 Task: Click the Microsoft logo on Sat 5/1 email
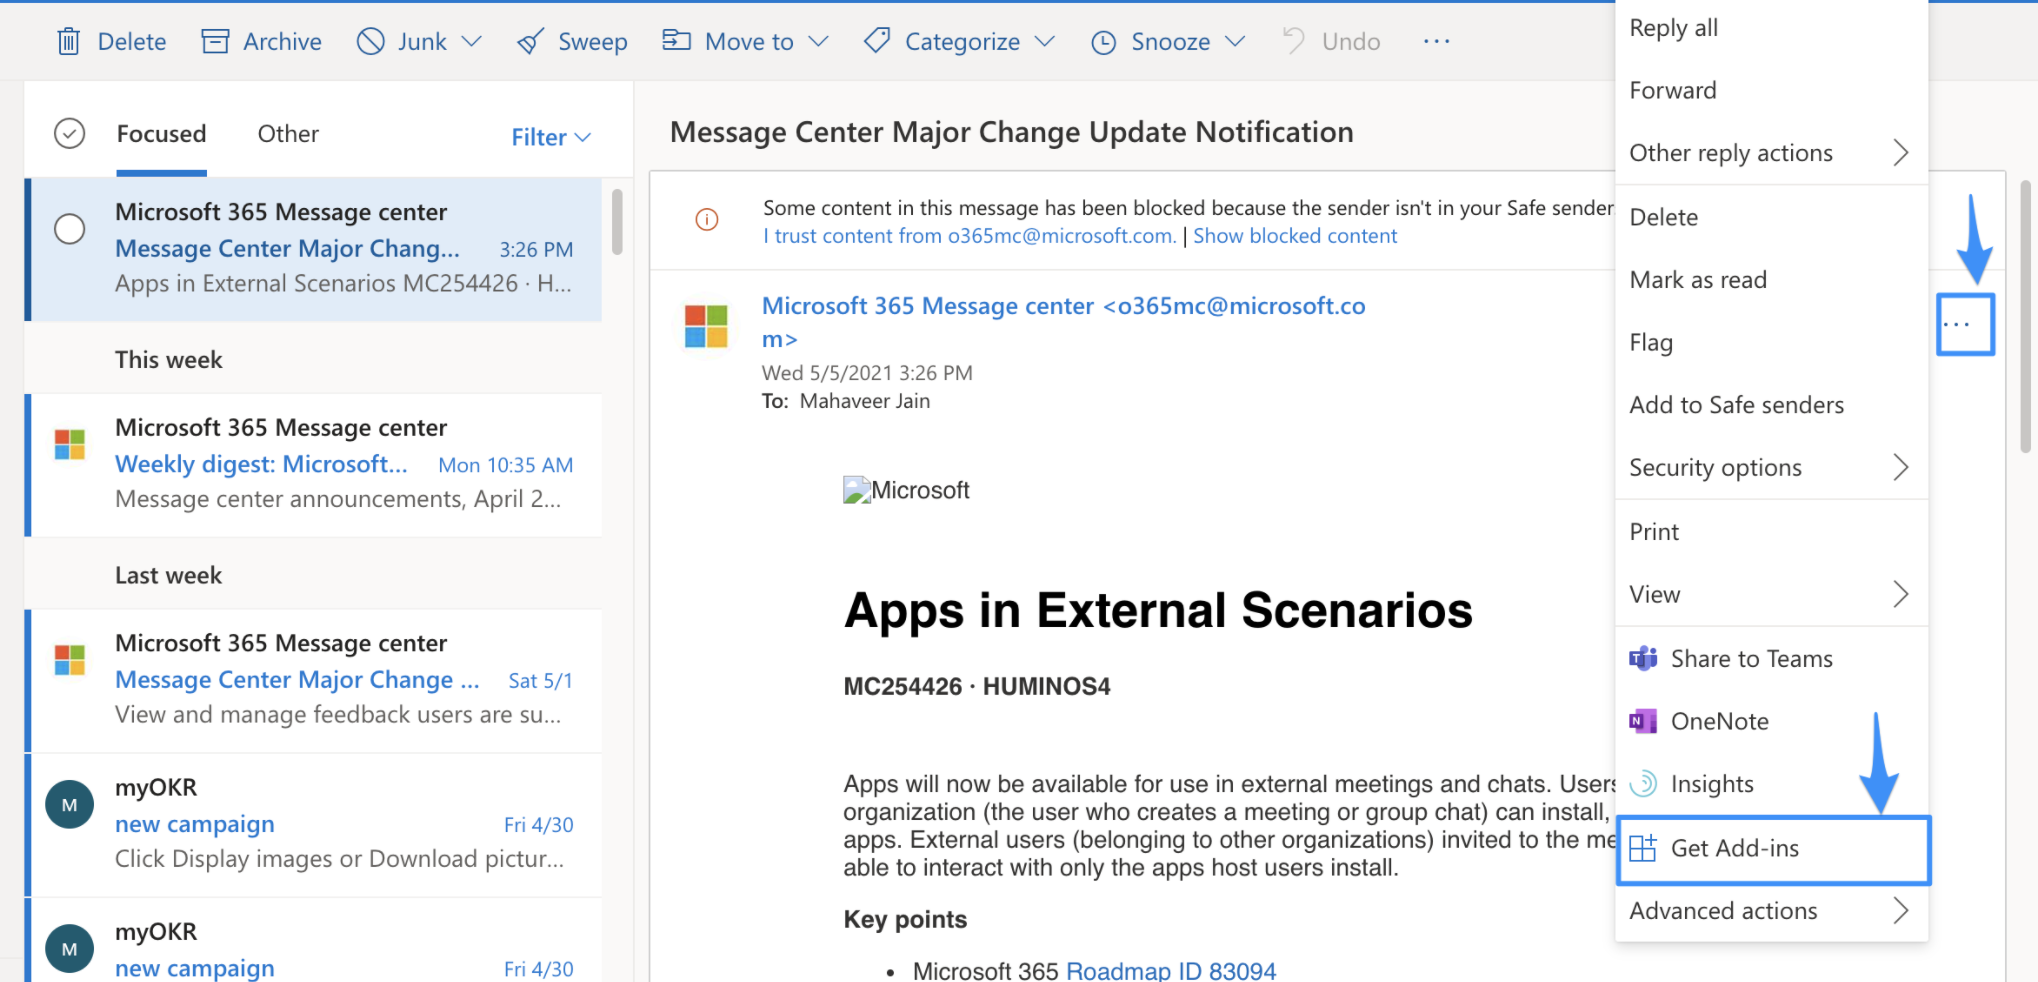[x=70, y=660]
